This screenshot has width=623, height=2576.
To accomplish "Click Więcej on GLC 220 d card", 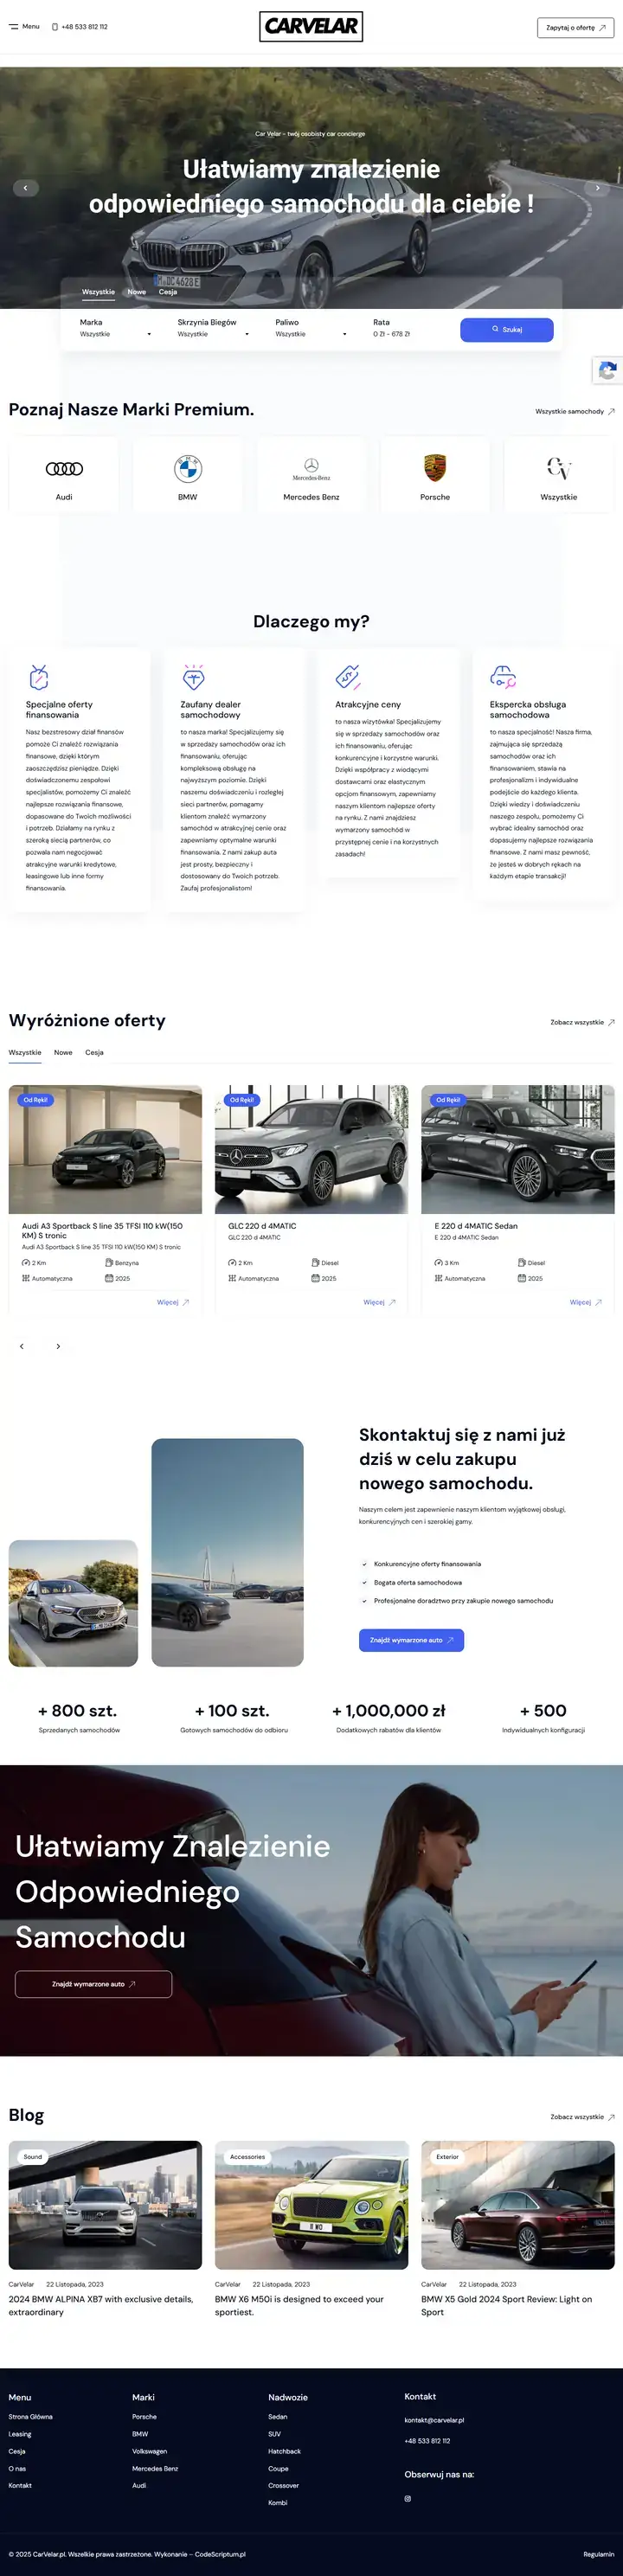I will [379, 1302].
